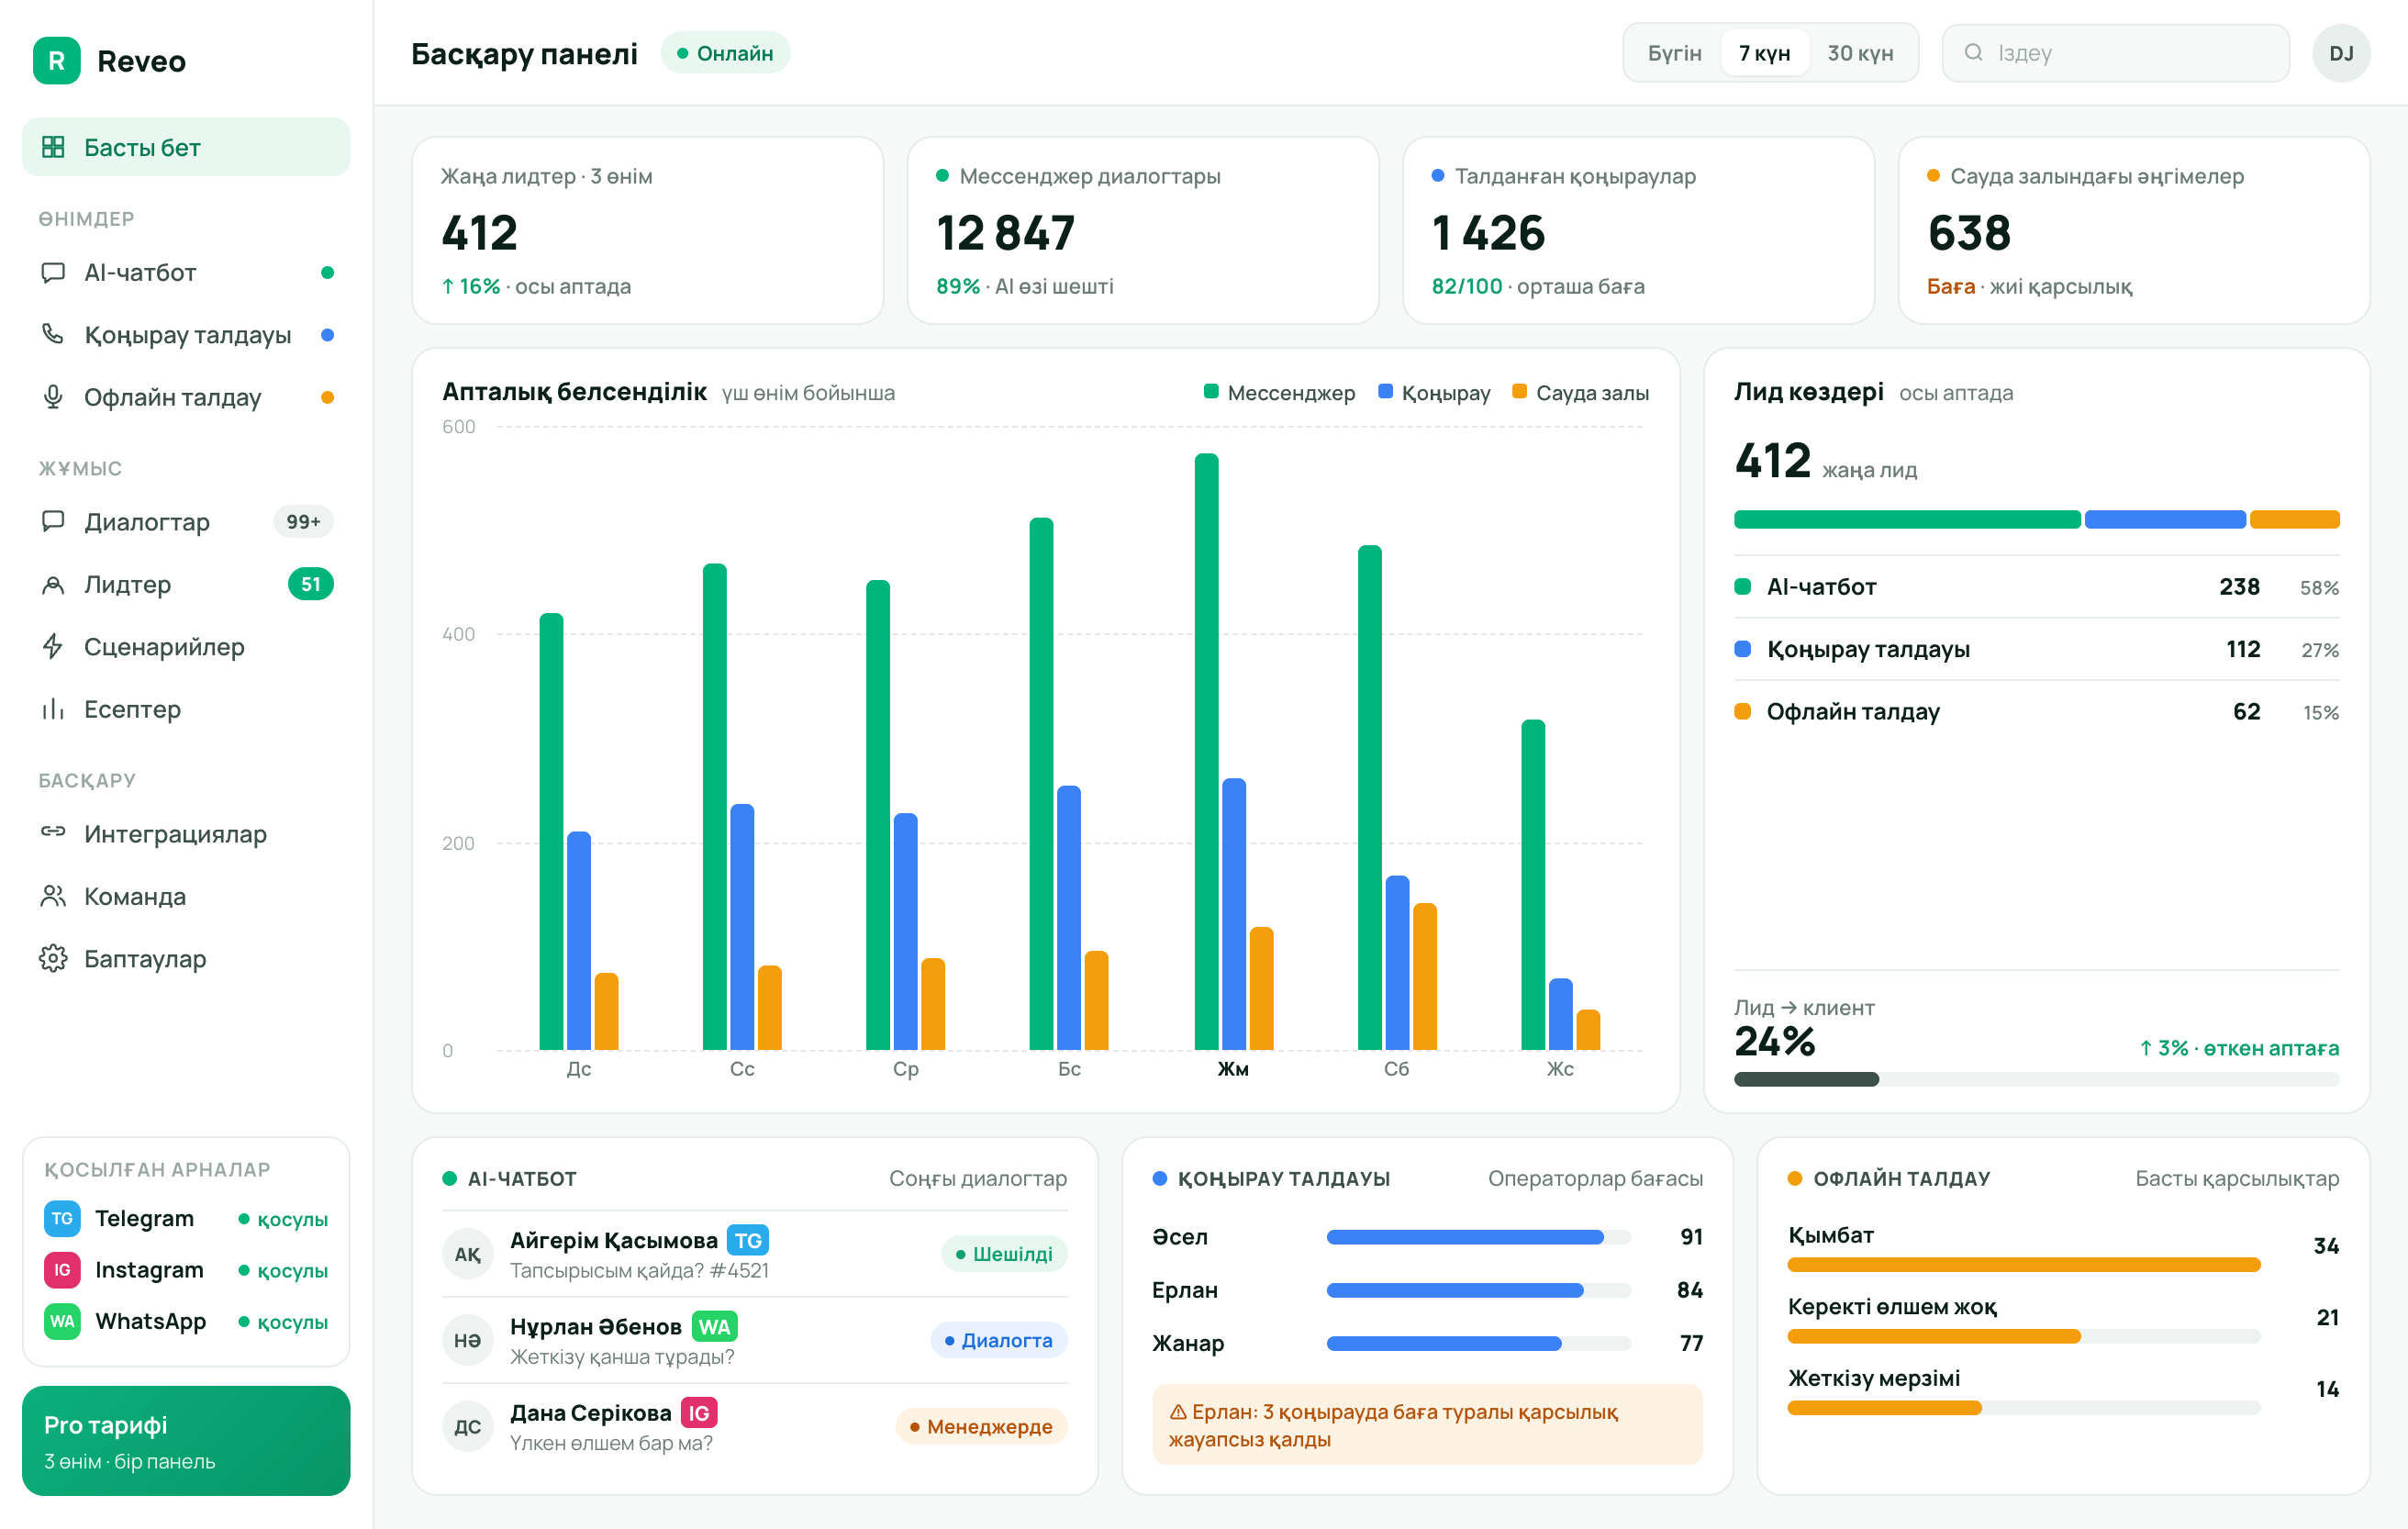
Task: Open the Жаңа лидтер 412 card
Action: tap(648, 231)
